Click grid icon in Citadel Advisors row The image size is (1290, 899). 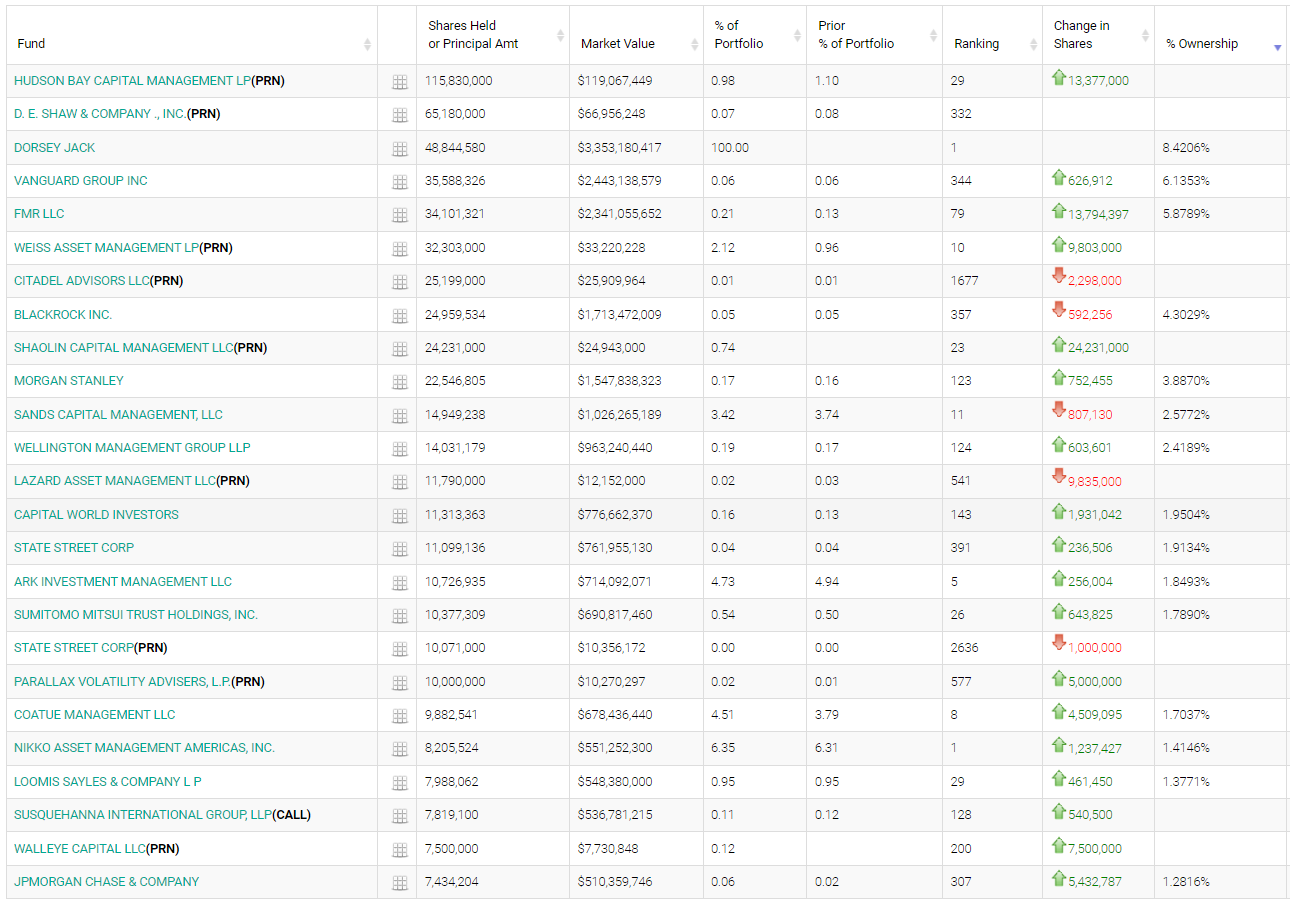[400, 282]
